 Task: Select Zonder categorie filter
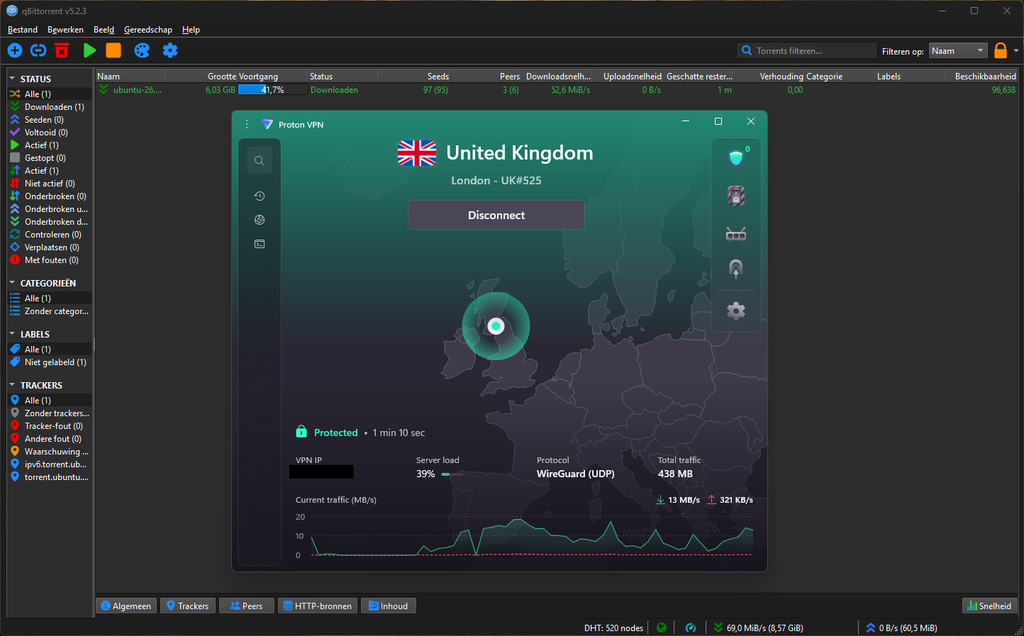point(50,311)
